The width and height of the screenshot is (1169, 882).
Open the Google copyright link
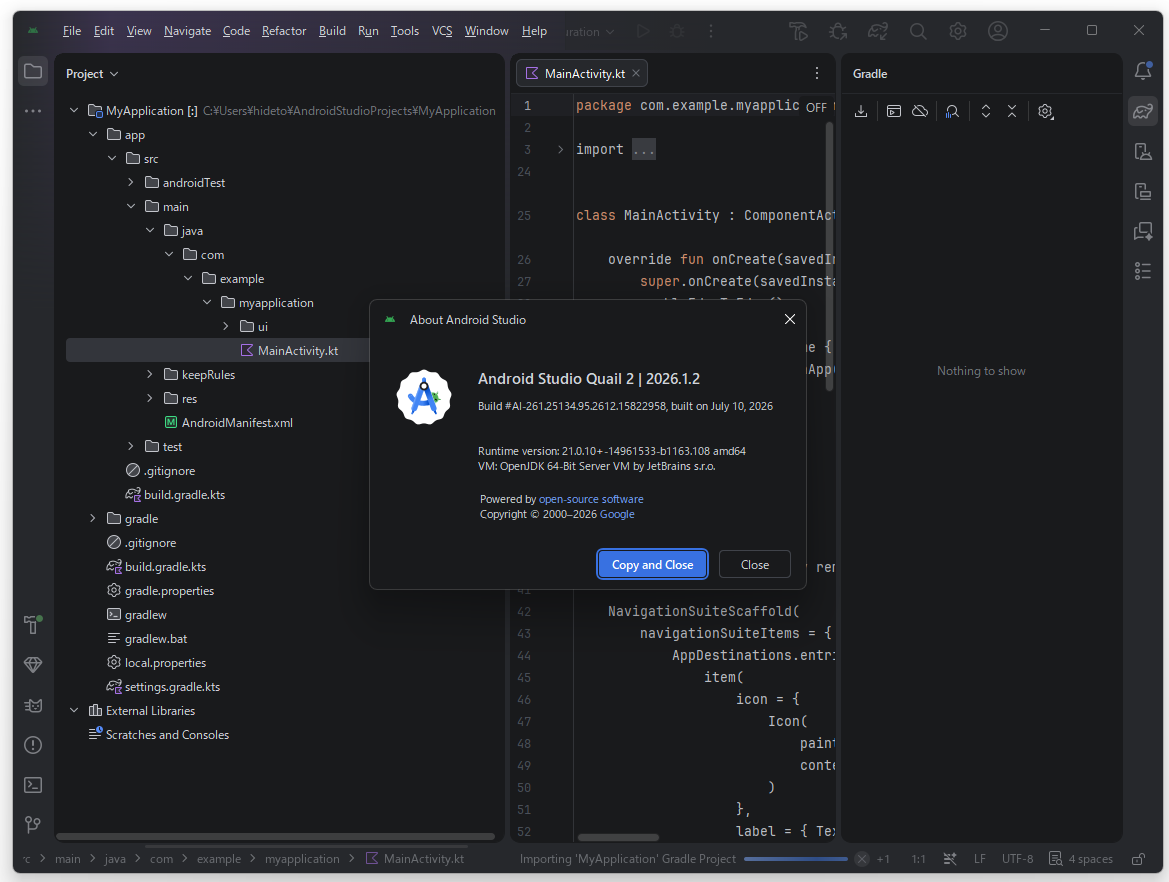point(617,514)
